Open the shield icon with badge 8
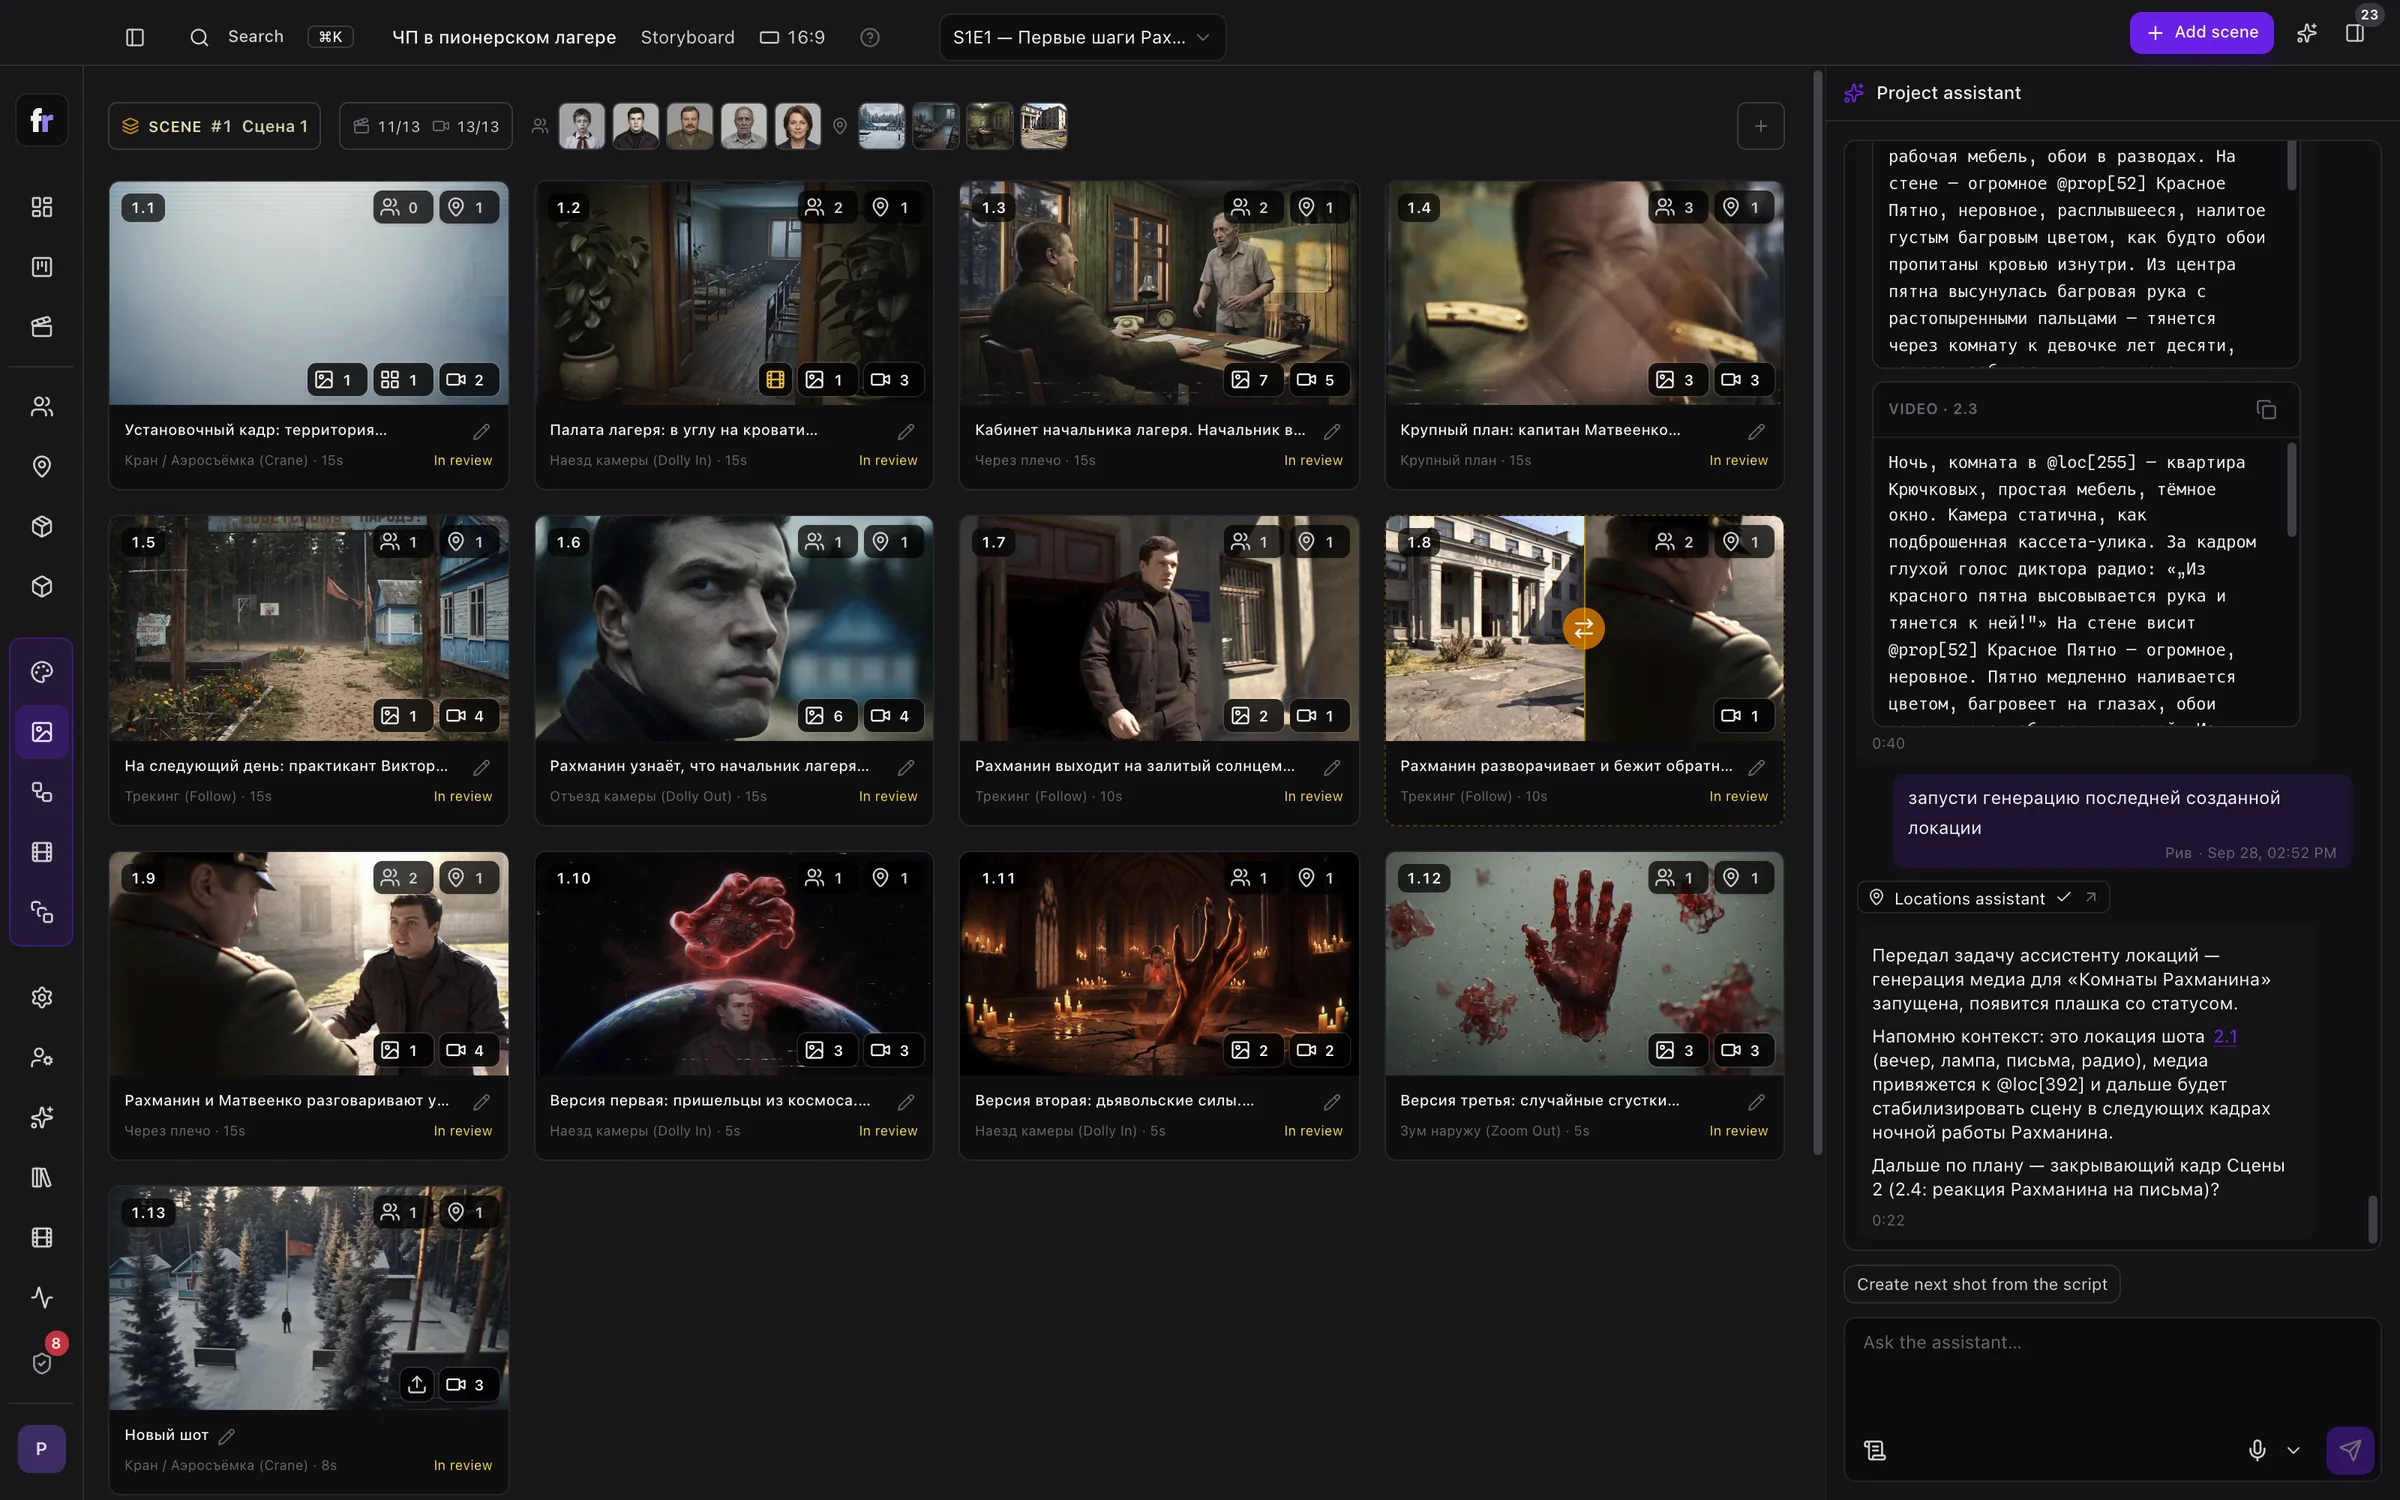Screen dimensions: 2400x1500 pos(42,1363)
